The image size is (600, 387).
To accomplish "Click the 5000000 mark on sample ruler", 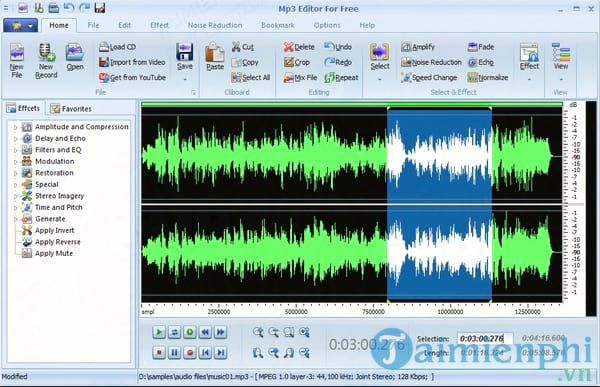I will [x=296, y=312].
